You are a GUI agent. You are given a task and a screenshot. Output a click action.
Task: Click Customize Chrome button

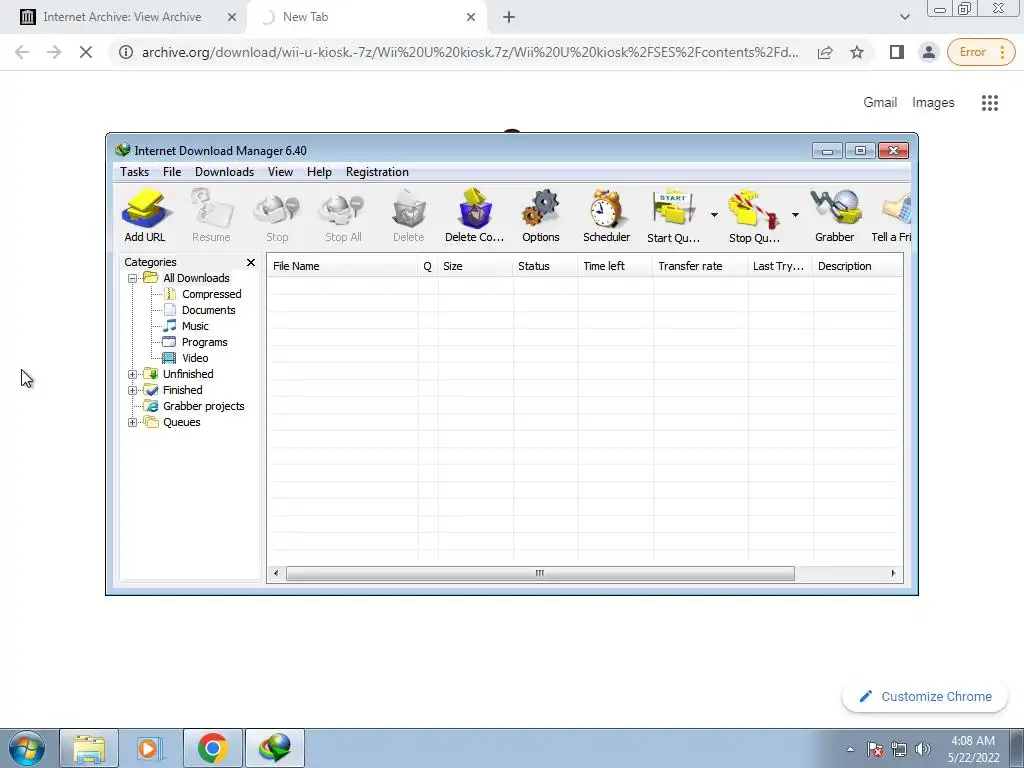(925, 697)
